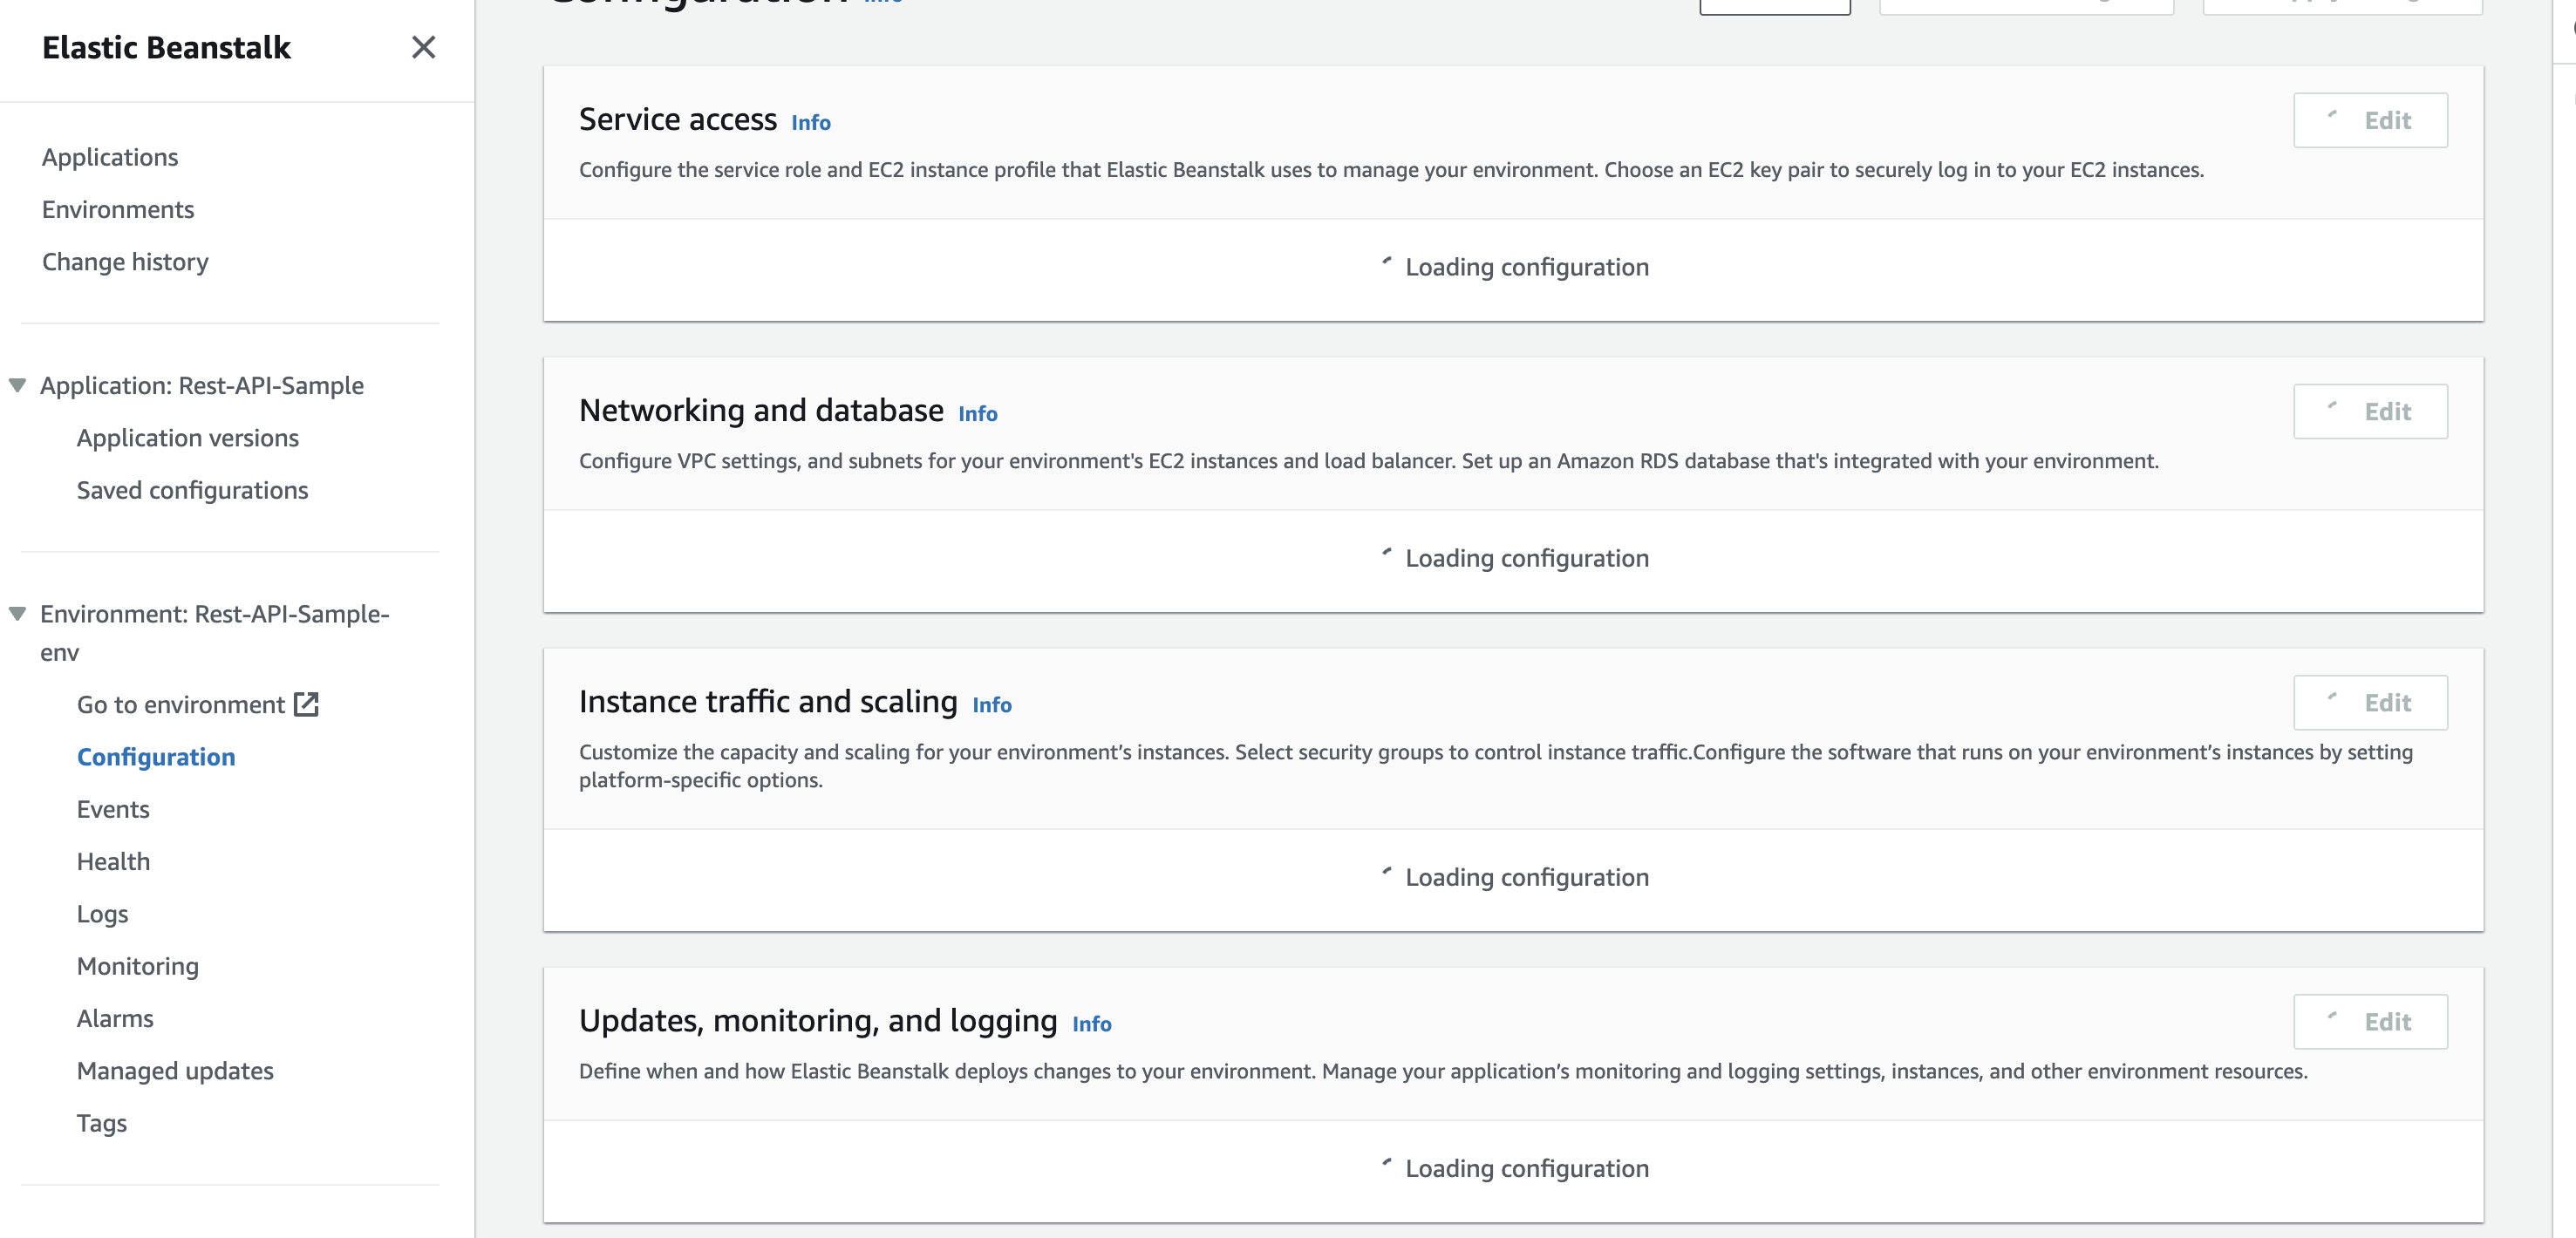Collapse the Environment: Rest-API-Sample-env section
The image size is (2576, 1238).
pos(17,614)
